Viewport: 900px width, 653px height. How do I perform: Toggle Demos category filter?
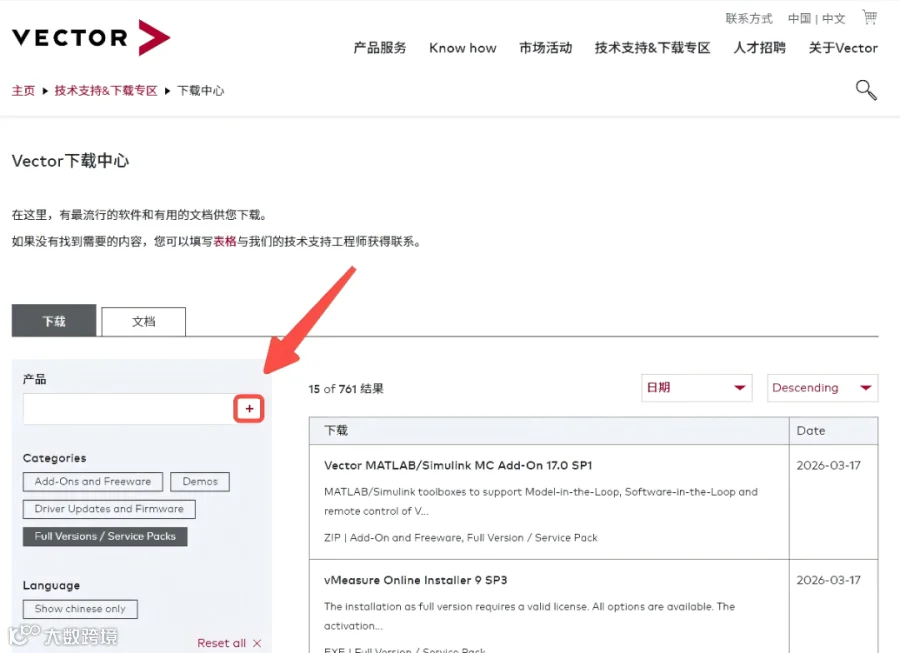point(200,481)
